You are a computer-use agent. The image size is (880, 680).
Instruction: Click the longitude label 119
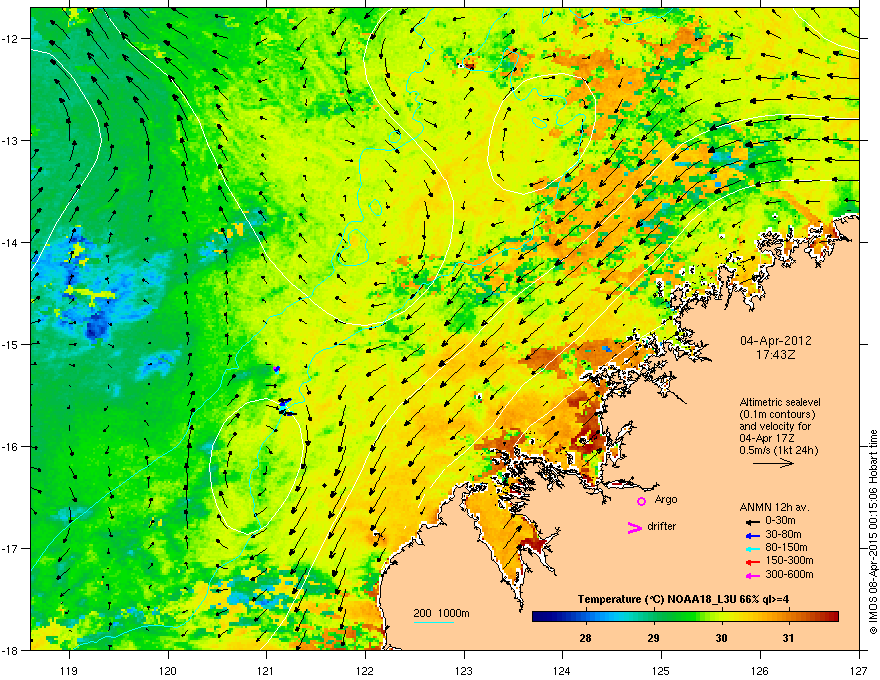click(69, 670)
